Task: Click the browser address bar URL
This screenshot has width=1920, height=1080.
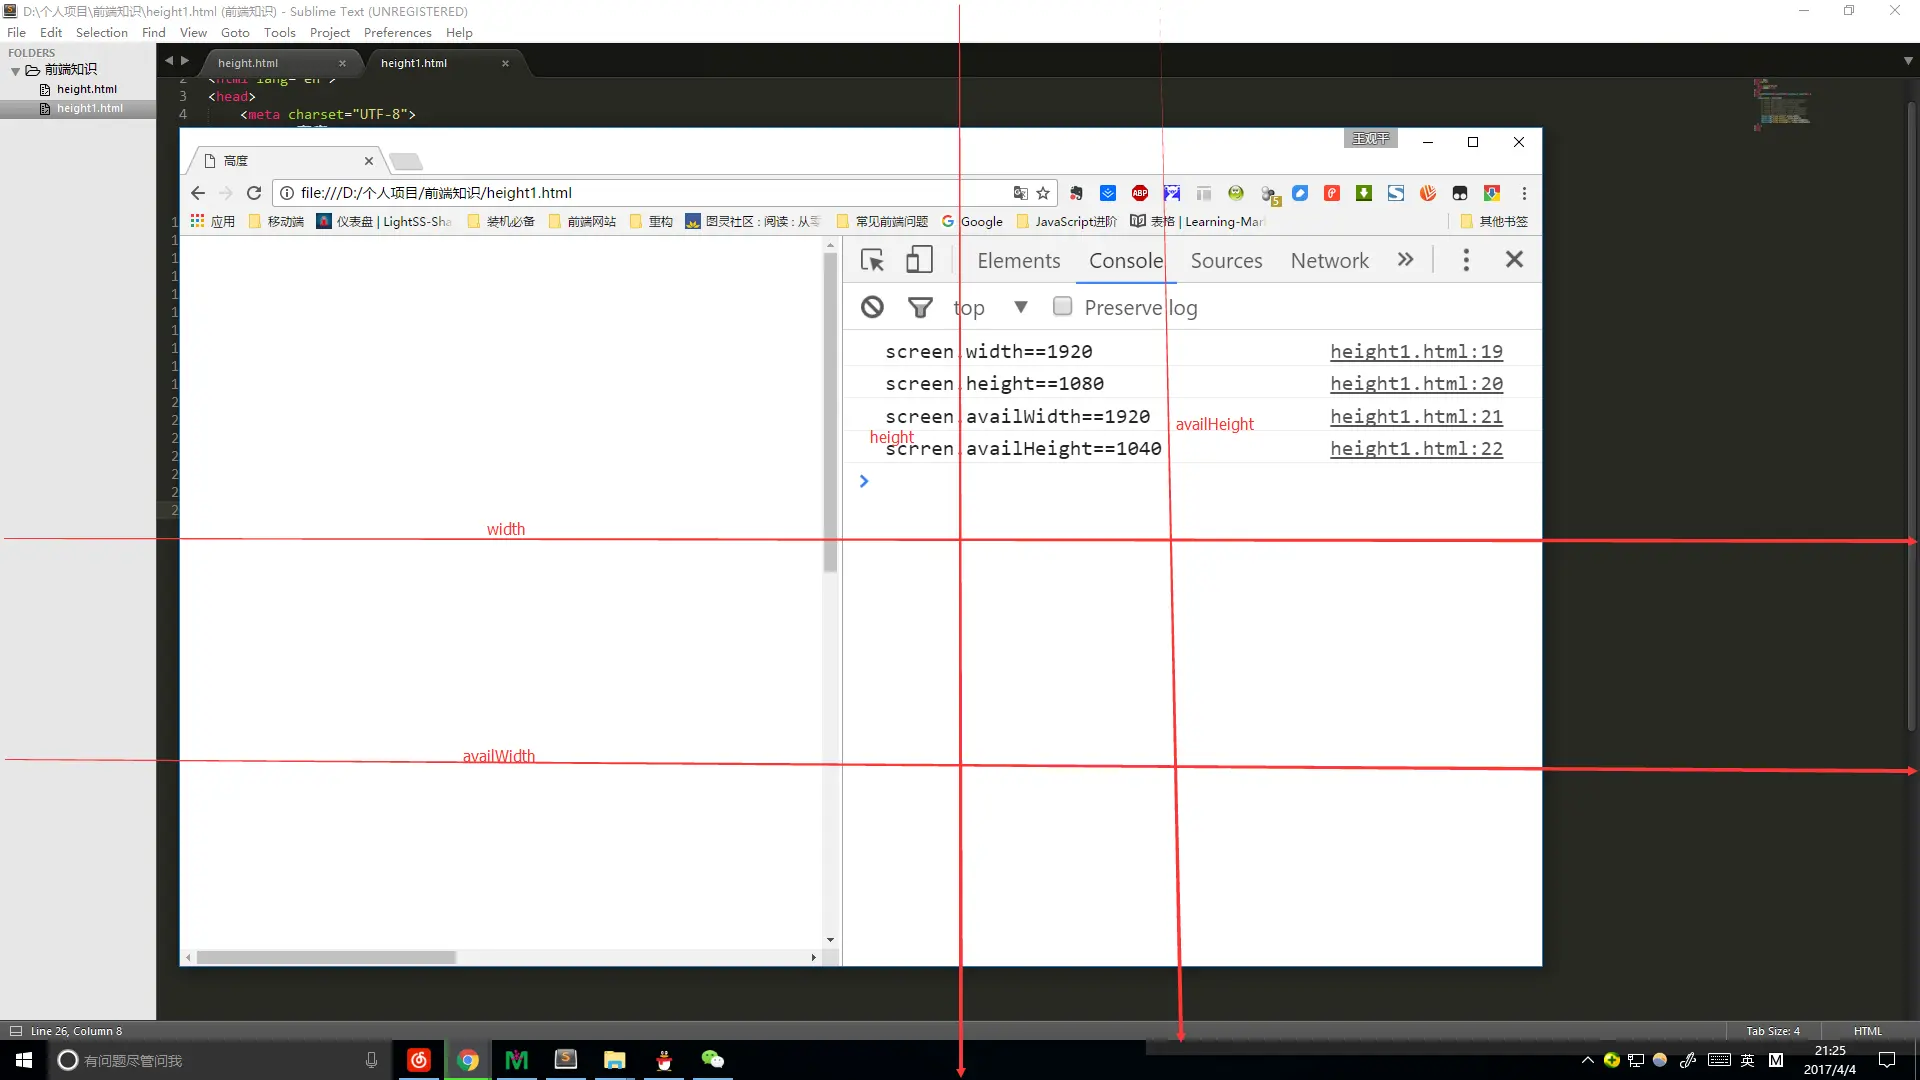Action: tap(436, 193)
